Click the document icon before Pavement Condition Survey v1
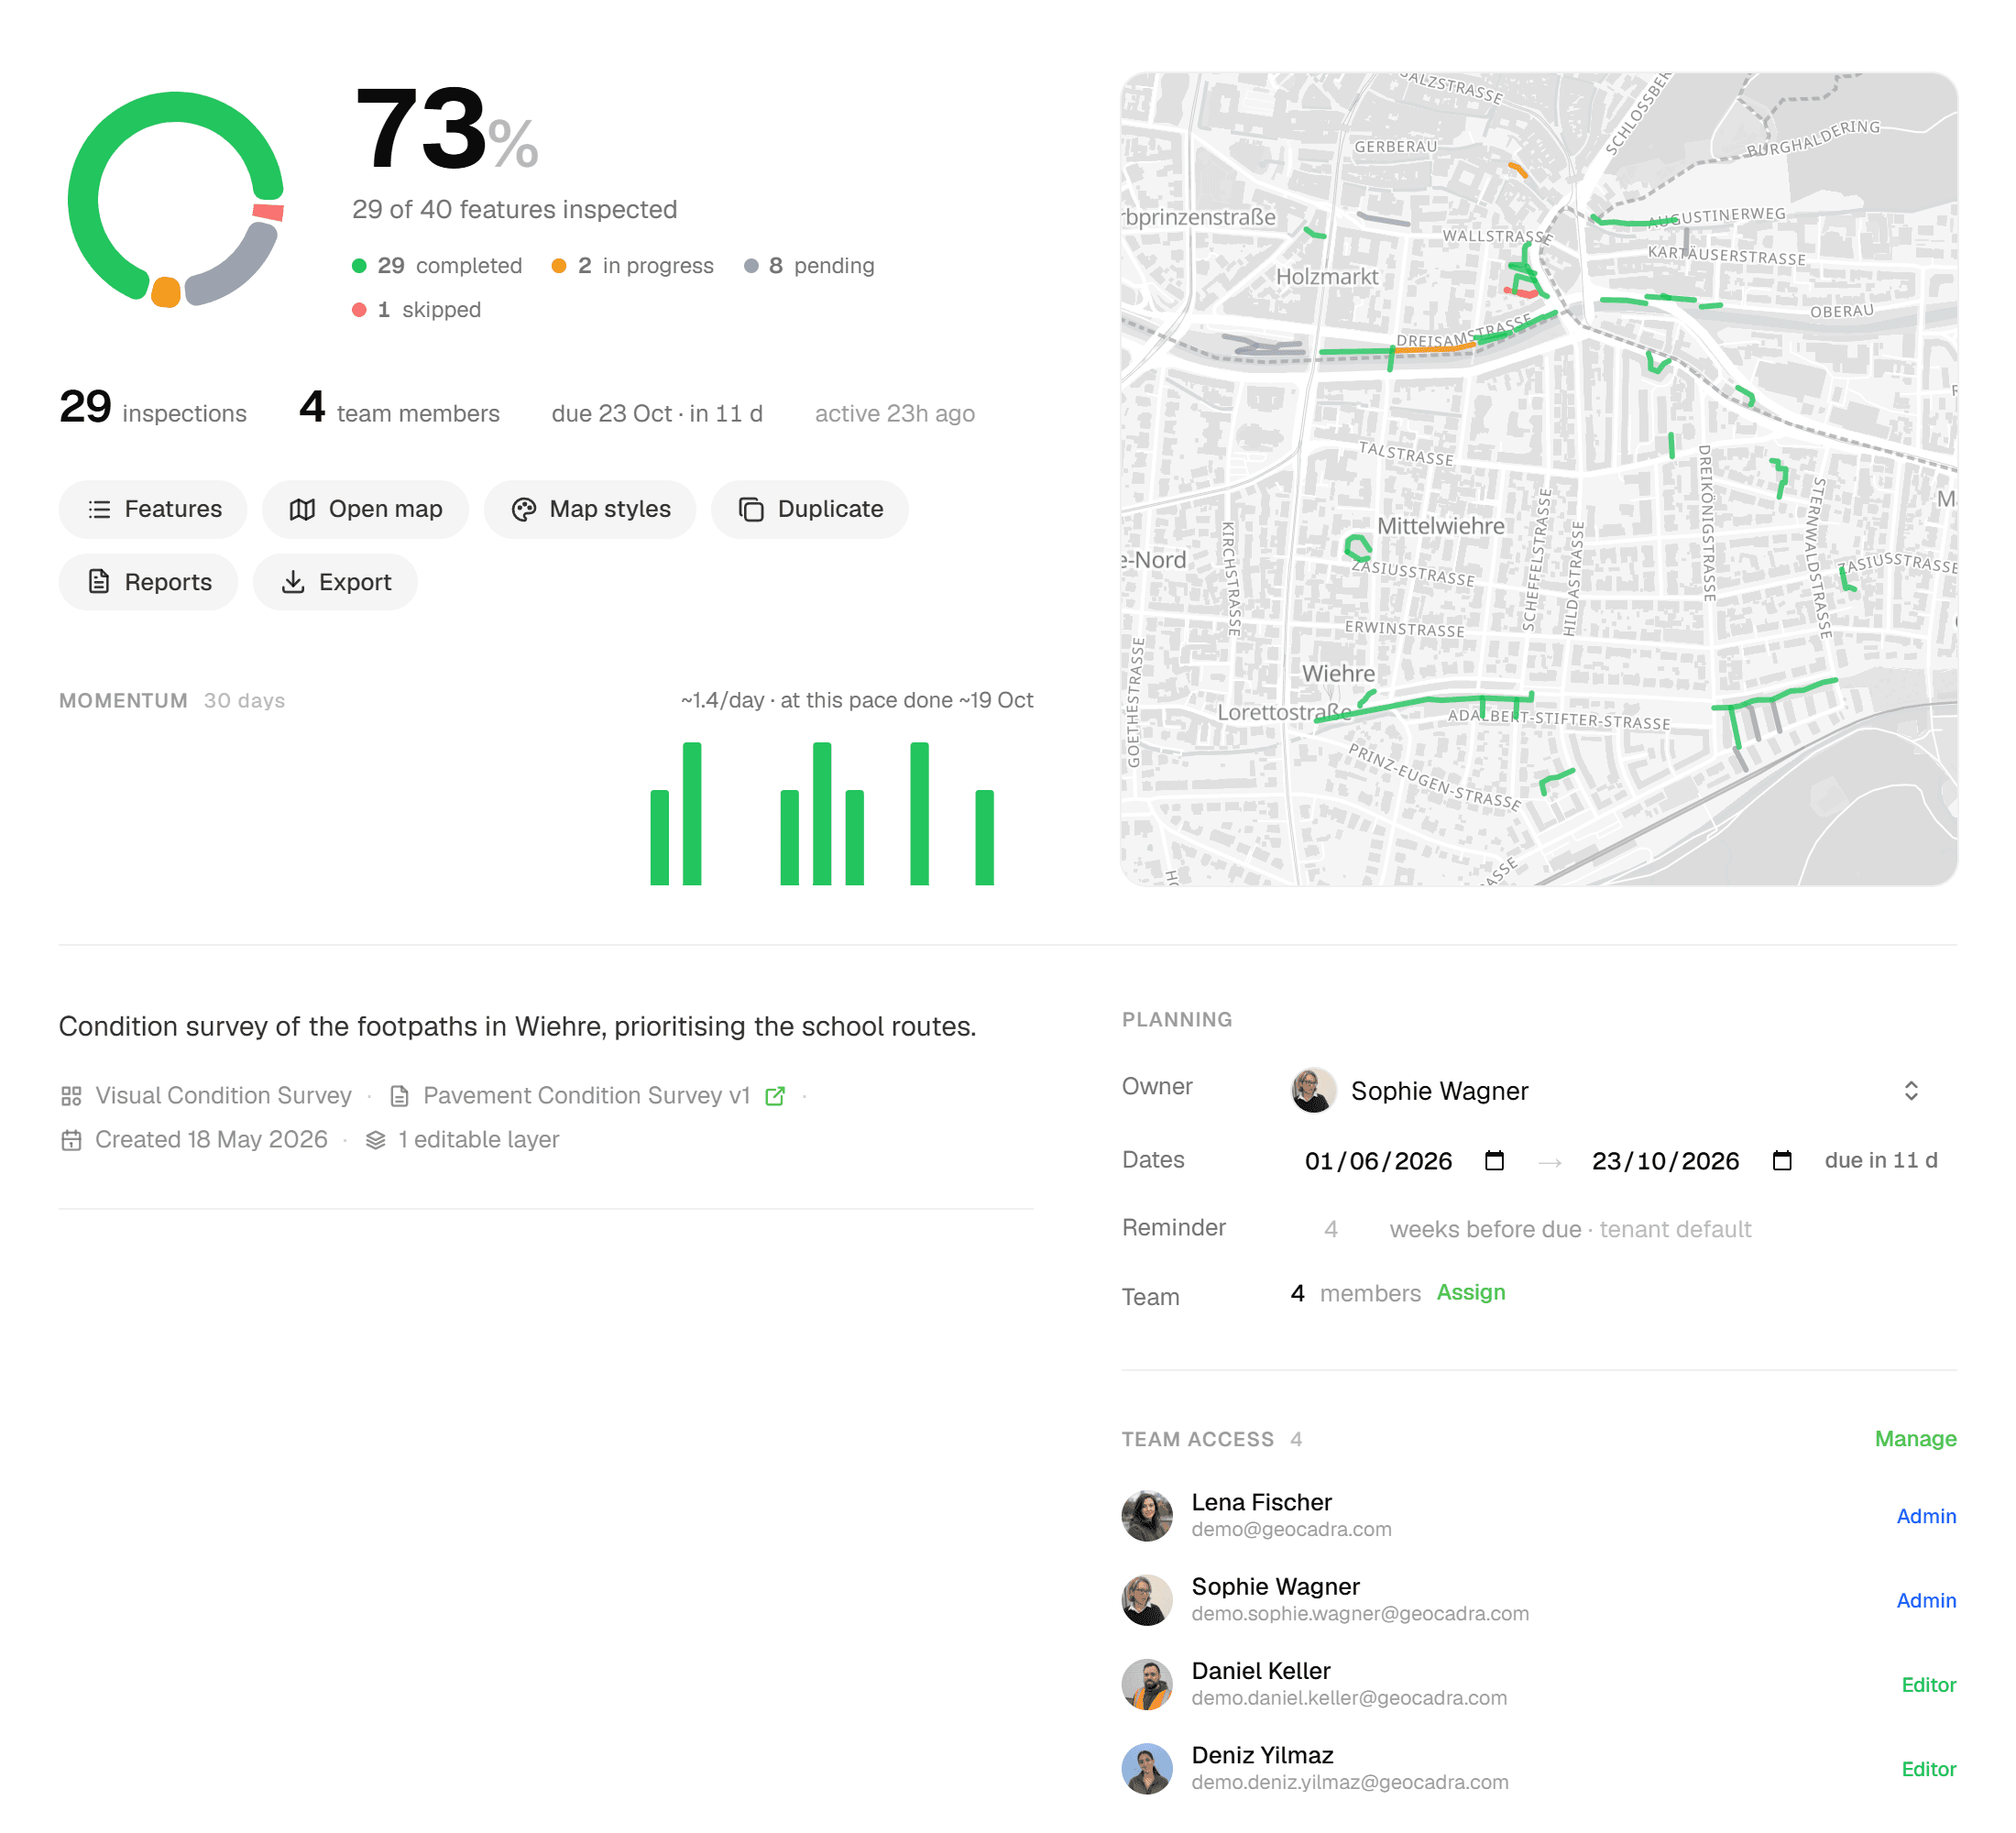Image resolution: width=2016 pixels, height=1833 pixels. pos(399,1096)
